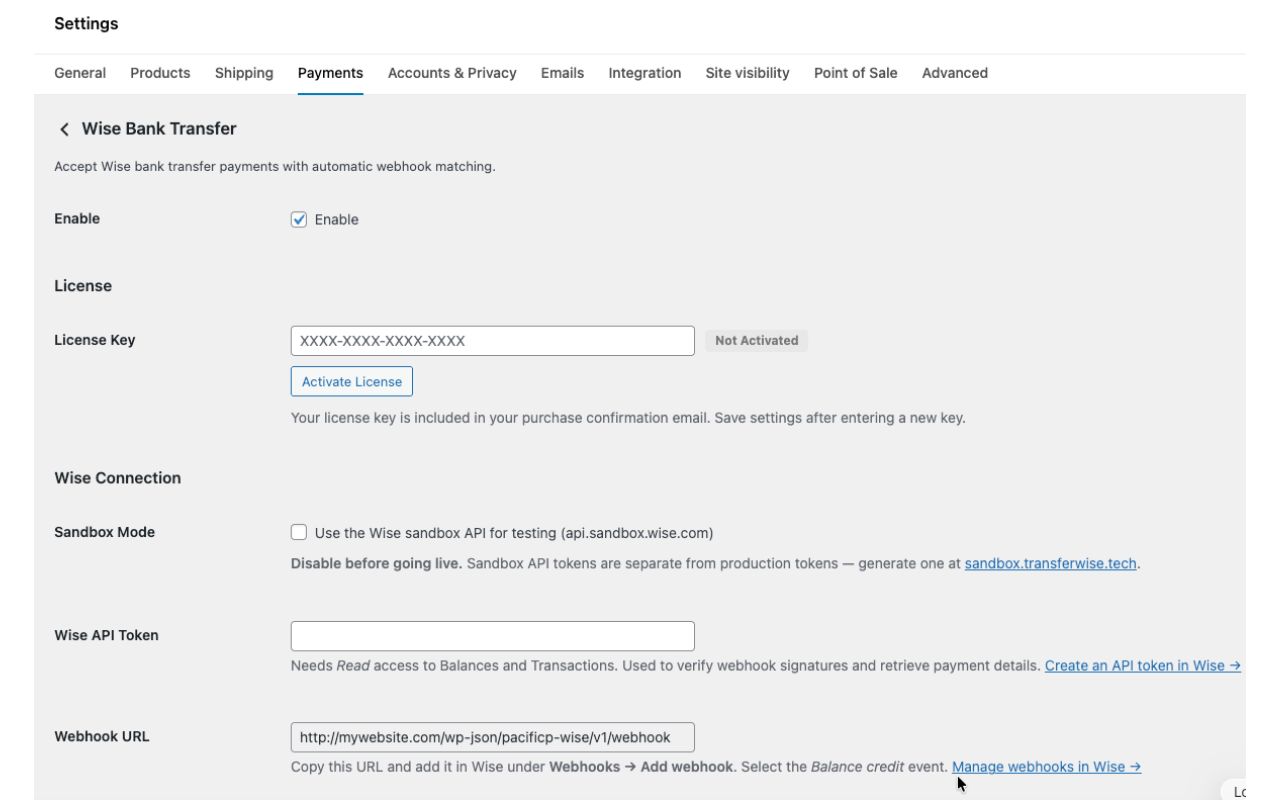This screenshot has width=1280, height=800.
Task: Click the Wise Bank Transfer heading
Action: click(159, 129)
